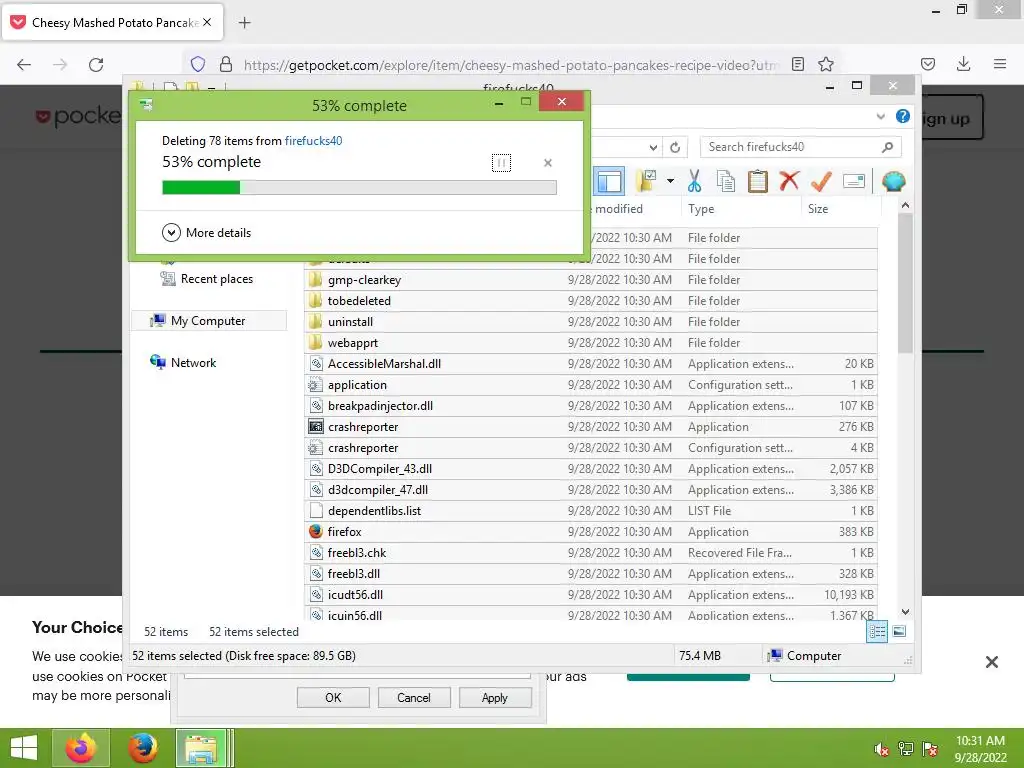Click the red X Delete icon
The image size is (1024, 768).
tap(789, 181)
